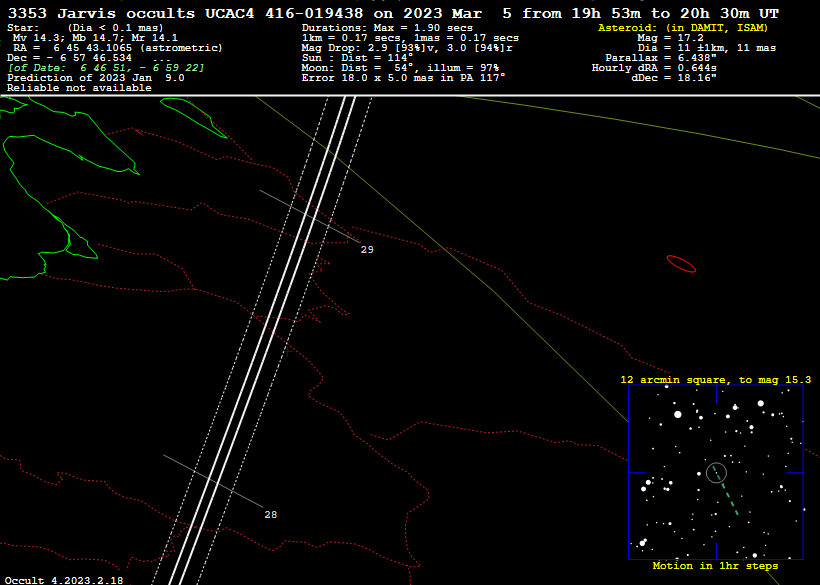This screenshot has height=585, width=820.
Task: Click the 'Durations: Max = 1.90 secs' line
Action: (x=387, y=28)
